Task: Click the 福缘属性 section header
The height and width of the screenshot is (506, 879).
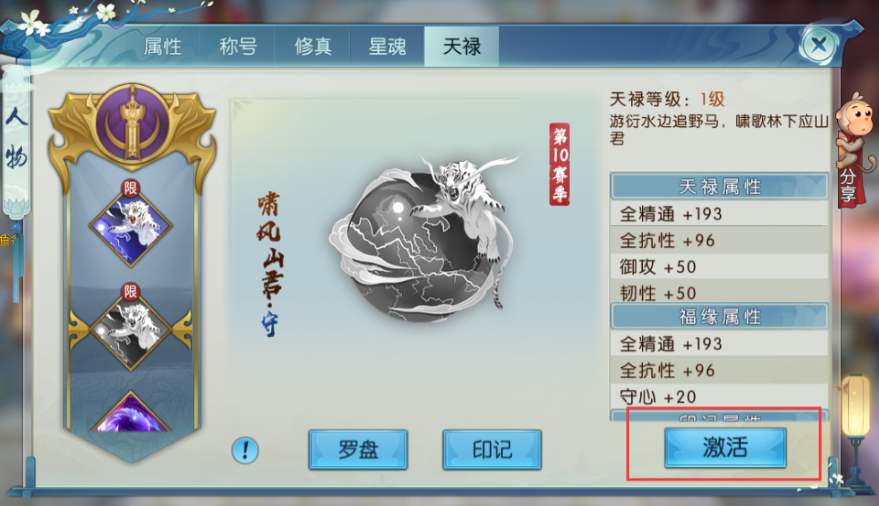Action: tap(719, 317)
